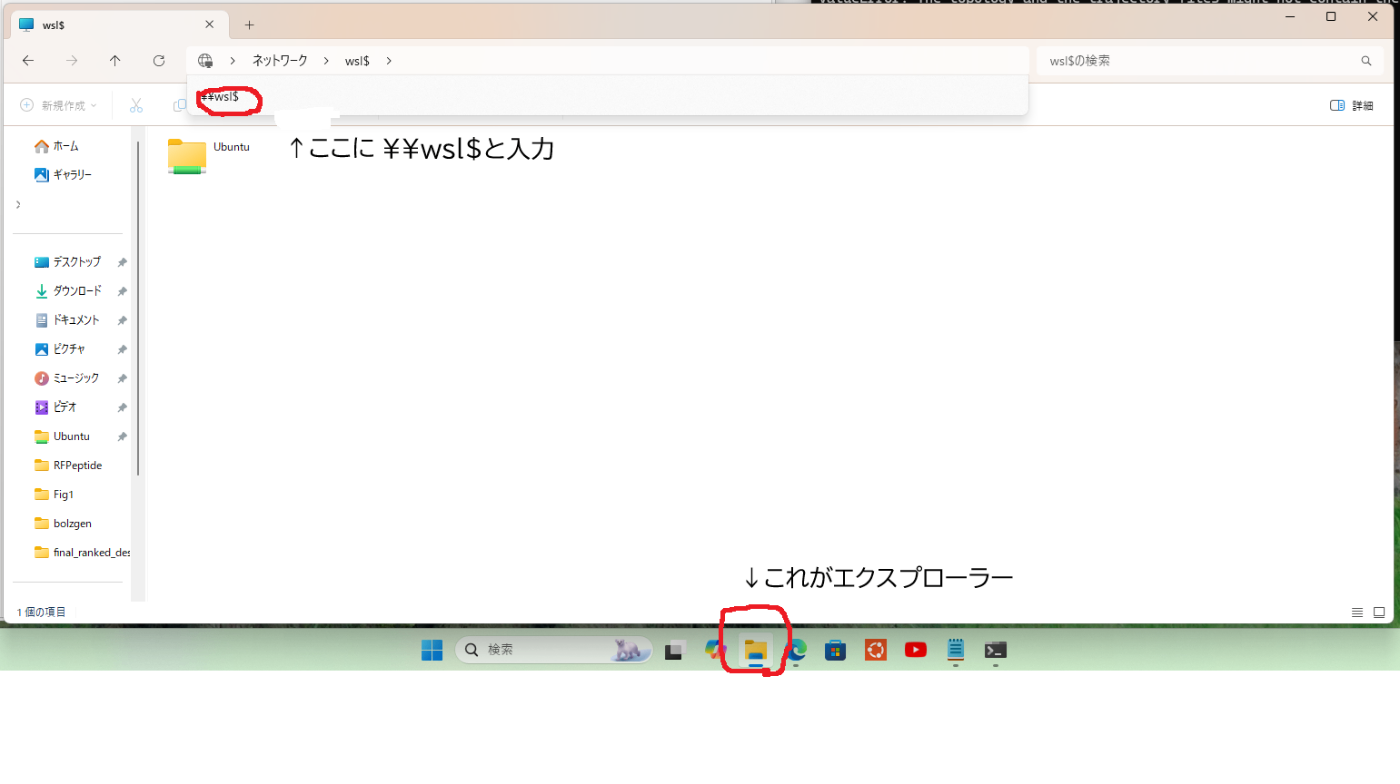
Task: Open Task View from taskbar
Action: [675, 650]
